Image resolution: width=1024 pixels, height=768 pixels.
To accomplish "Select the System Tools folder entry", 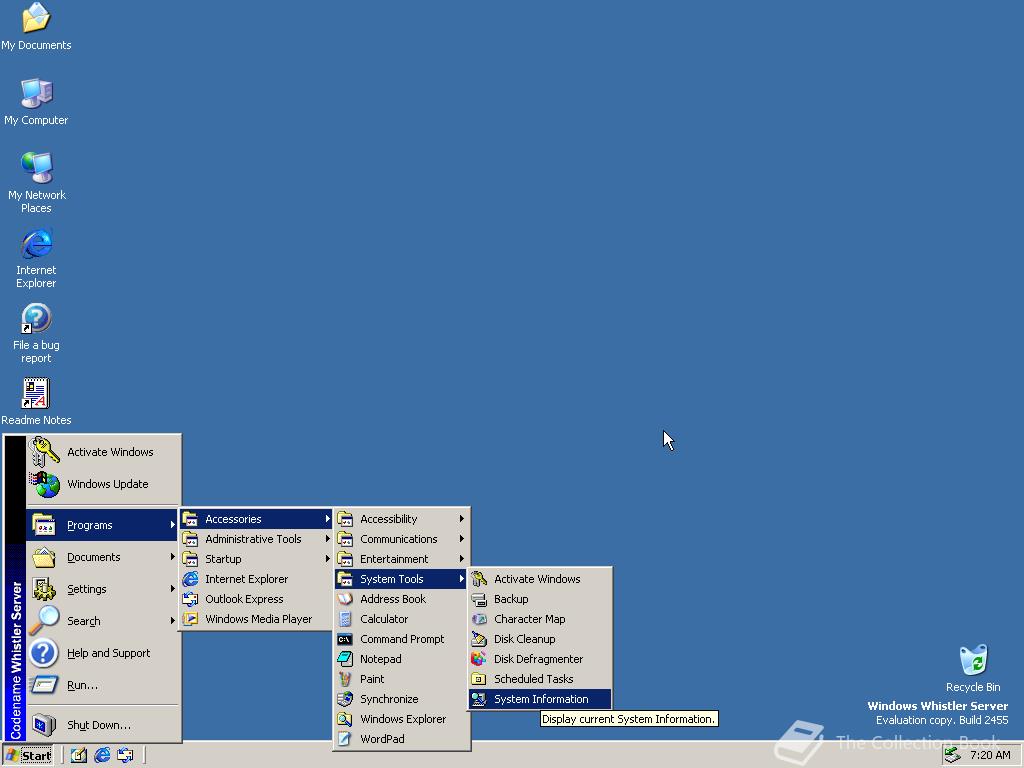I will (401, 579).
